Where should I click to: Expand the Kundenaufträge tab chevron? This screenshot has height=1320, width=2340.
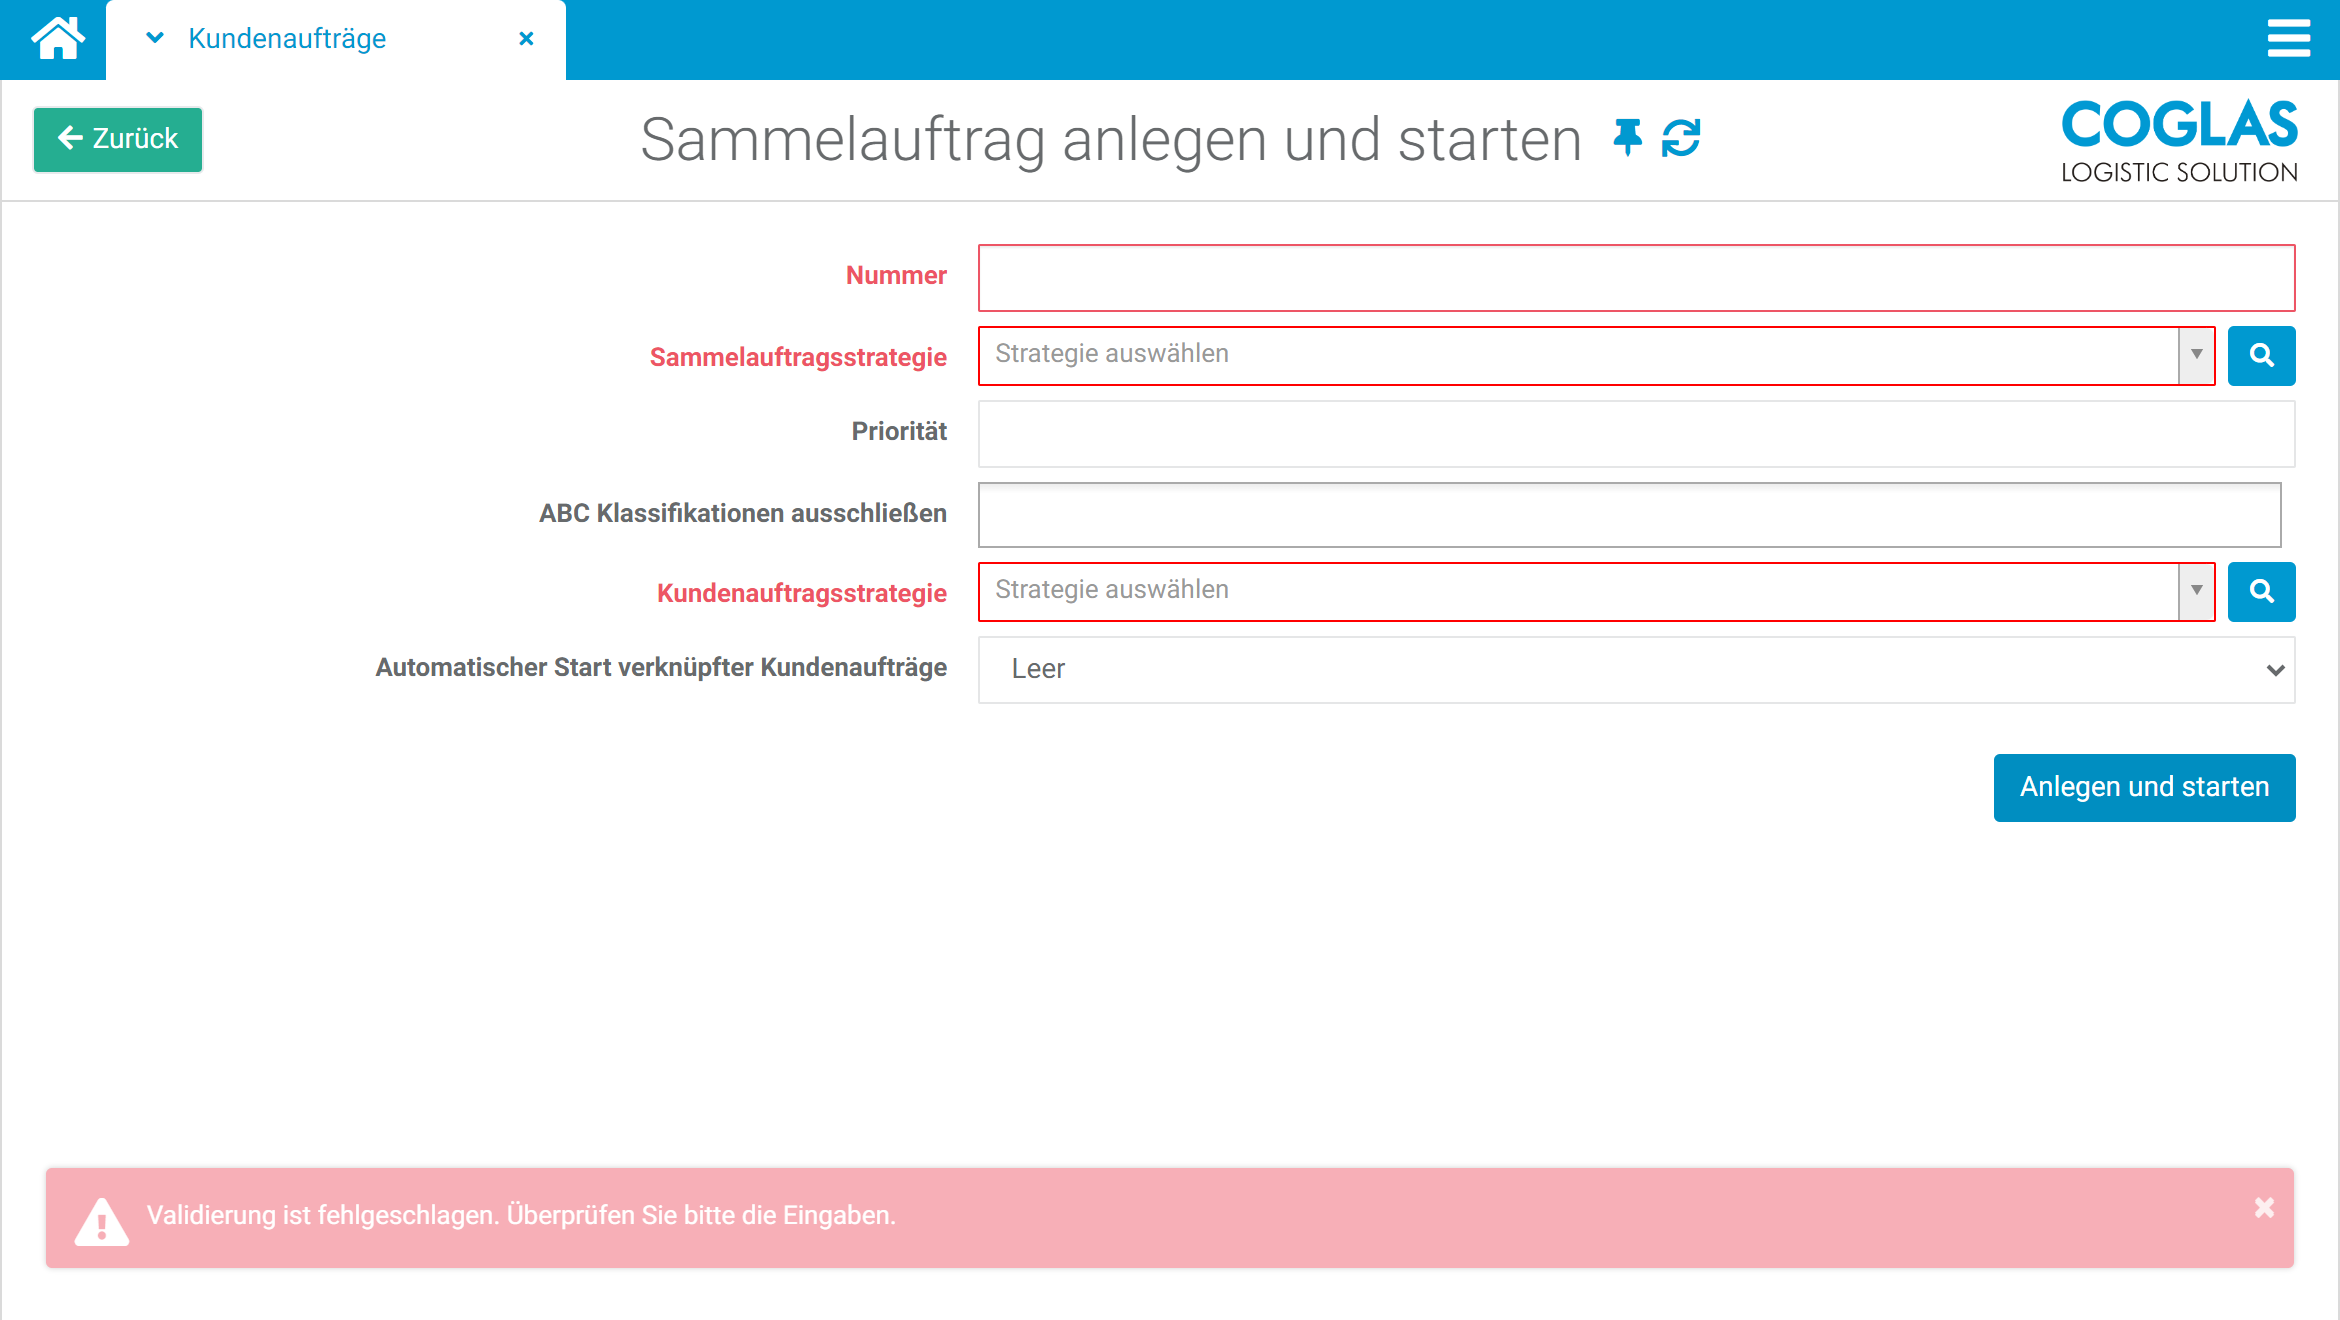pos(153,38)
